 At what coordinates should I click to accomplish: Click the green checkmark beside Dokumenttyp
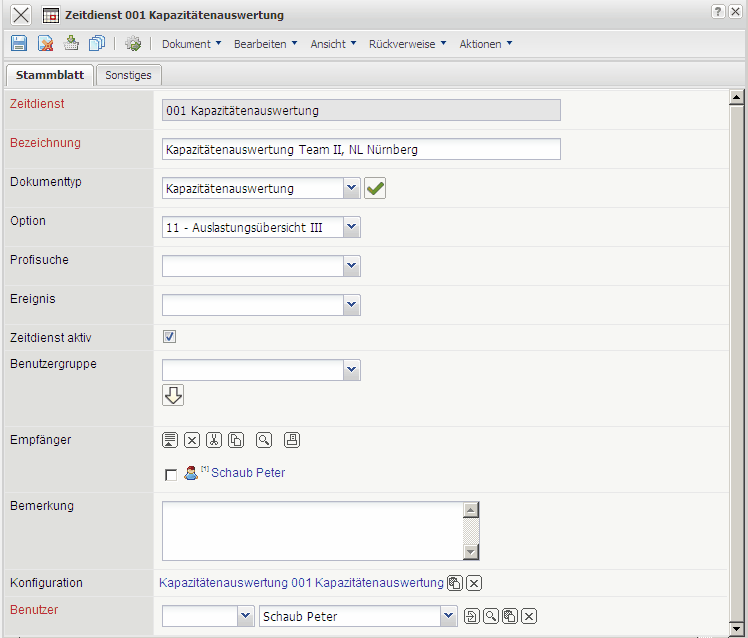pos(375,188)
